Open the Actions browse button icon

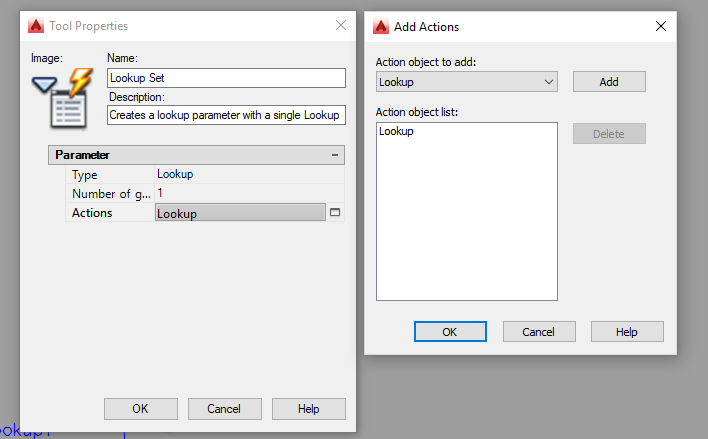tap(335, 213)
